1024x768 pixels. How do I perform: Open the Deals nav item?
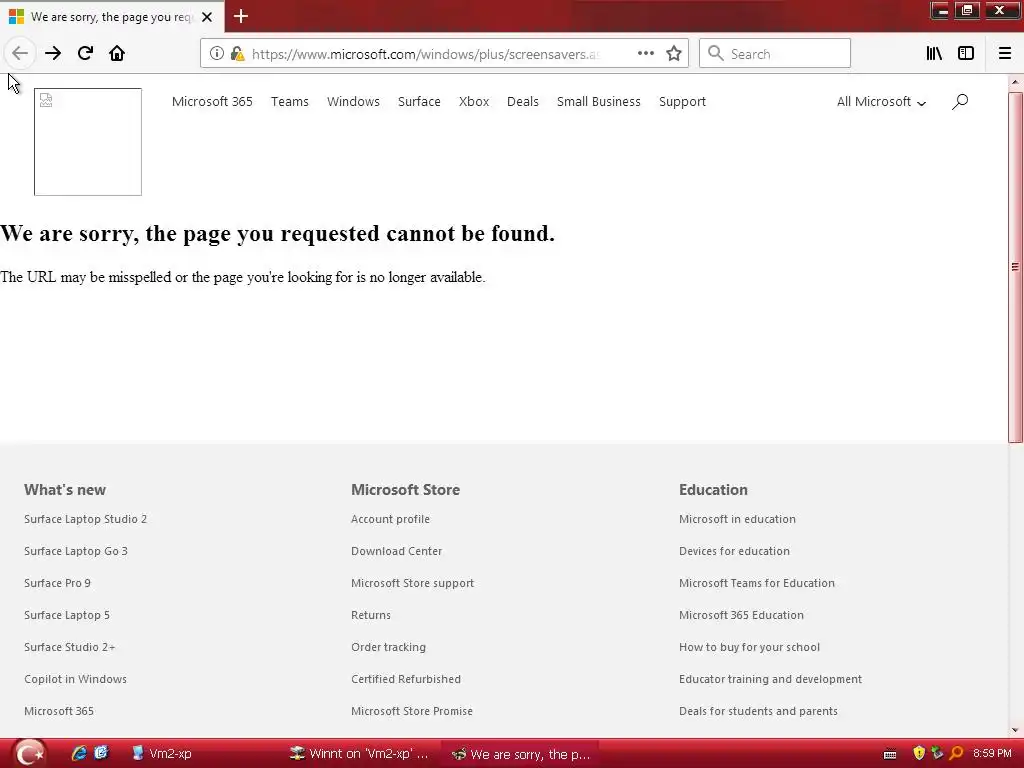coord(522,102)
